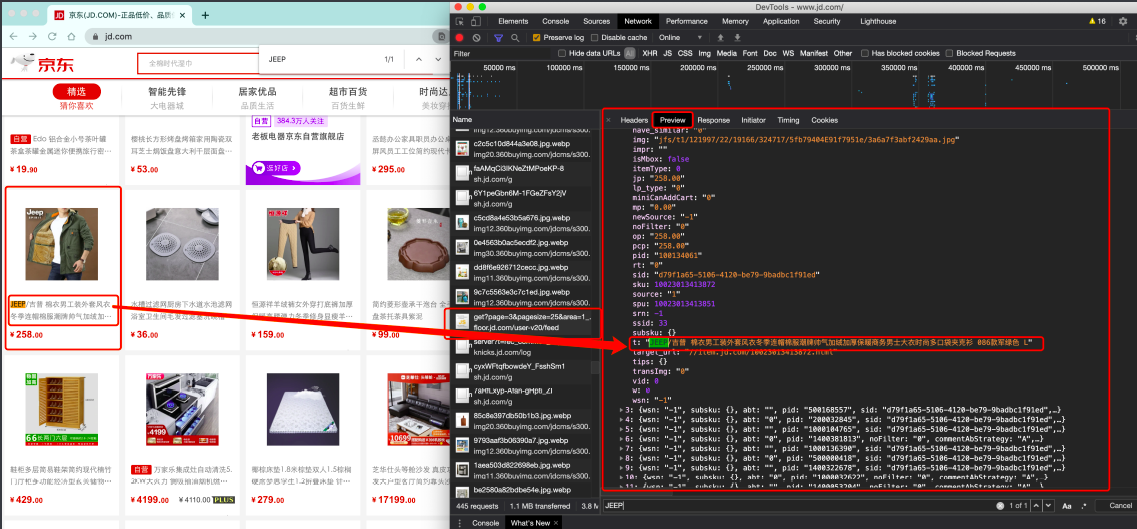1137x529 pixels.
Task: Open the 超市百货 category on JD page
Action: 347,92
